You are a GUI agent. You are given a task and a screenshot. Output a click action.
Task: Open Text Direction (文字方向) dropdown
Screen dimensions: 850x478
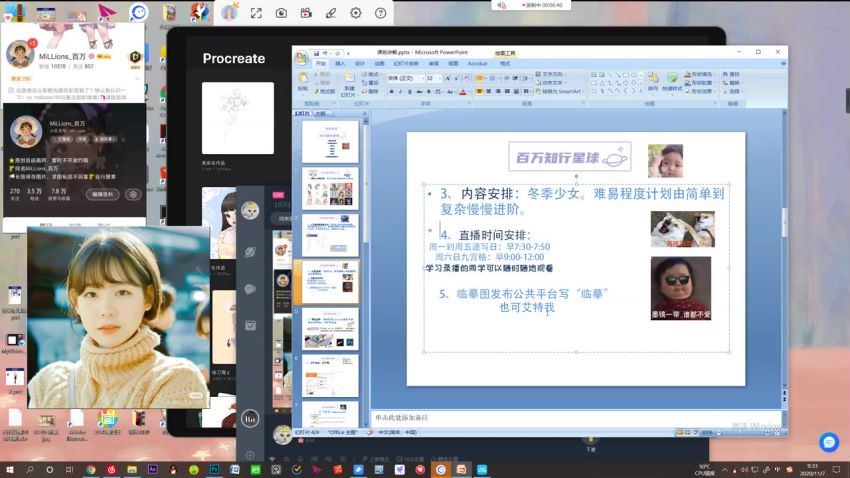point(549,74)
